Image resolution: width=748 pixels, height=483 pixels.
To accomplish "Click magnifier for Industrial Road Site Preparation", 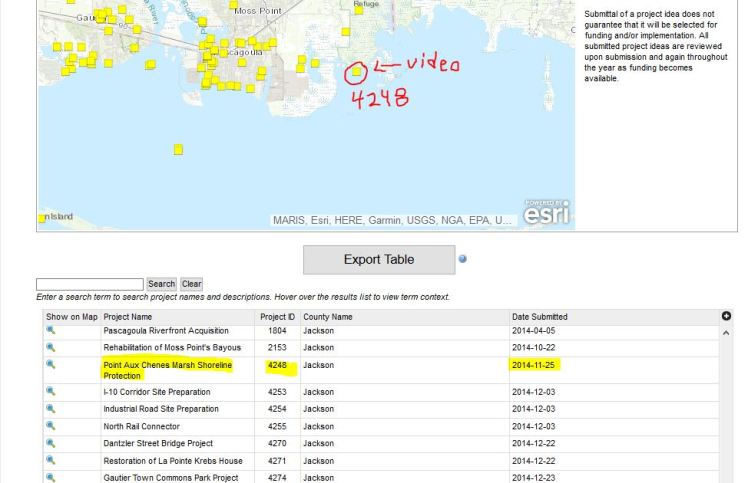I will [x=51, y=409].
